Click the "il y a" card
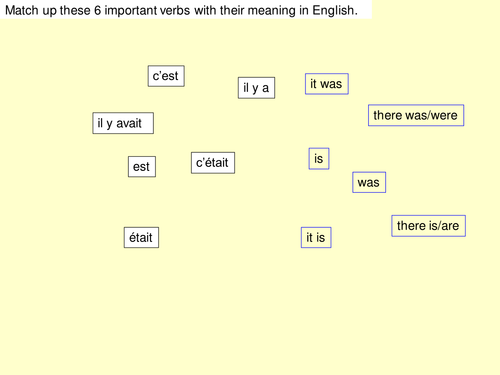Viewport: 500px width, 375px height. [256, 88]
